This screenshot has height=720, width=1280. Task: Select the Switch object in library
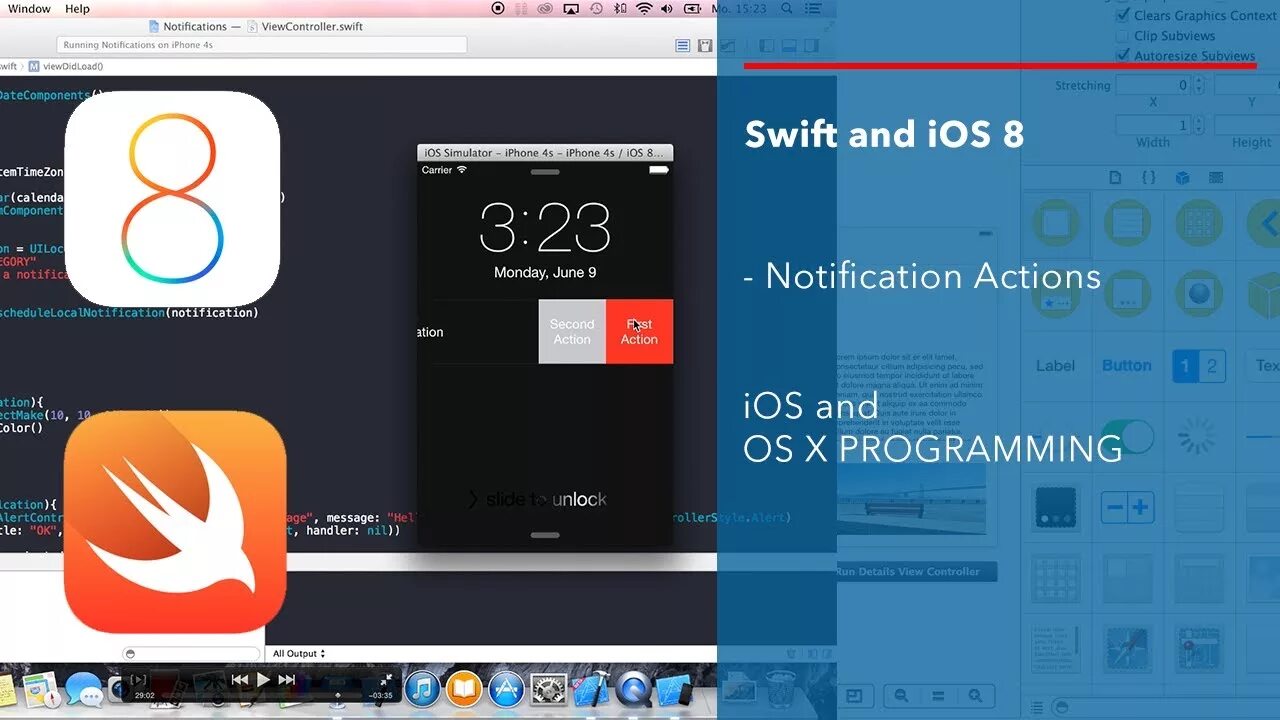[x=1128, y=437]
